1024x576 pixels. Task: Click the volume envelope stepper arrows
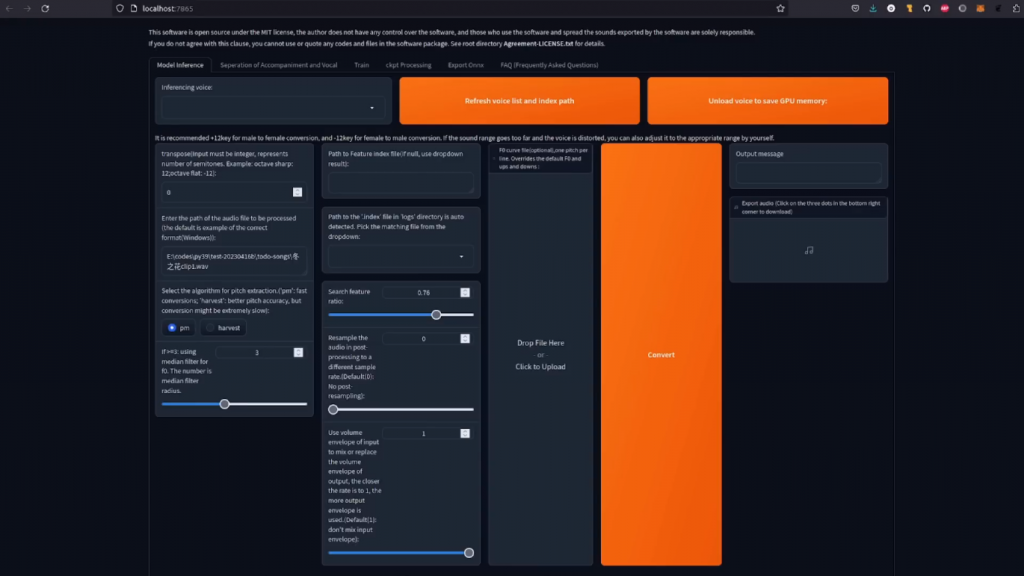pos(465,434)
